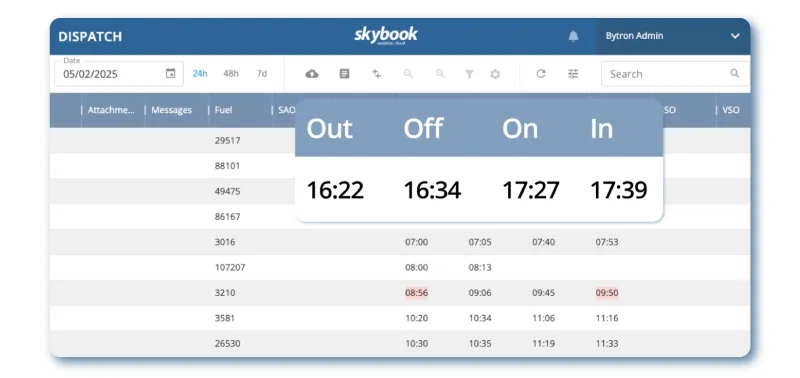Switch to the 7d time range
800x378 pixels.
click(x=262, y=73)
